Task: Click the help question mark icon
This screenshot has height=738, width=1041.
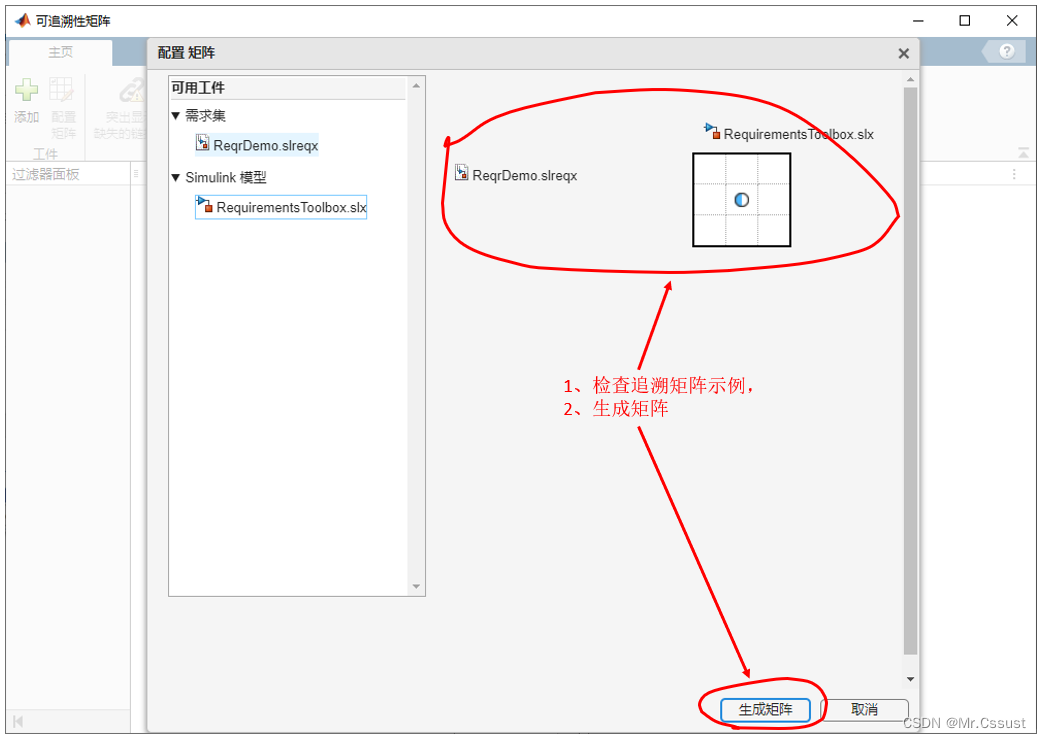Action: (1006, 51)
